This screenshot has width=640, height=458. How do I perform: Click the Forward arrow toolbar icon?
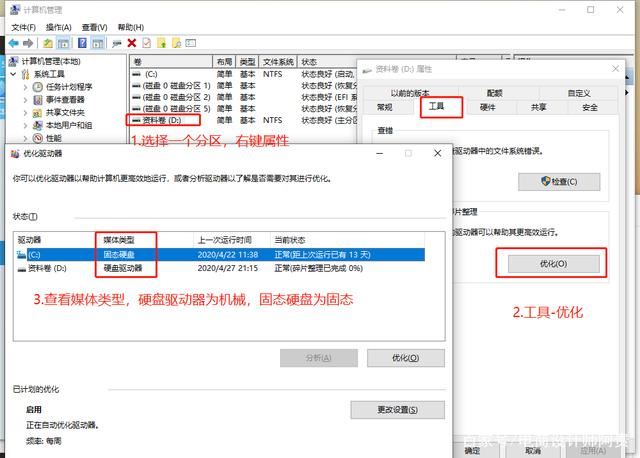(x=28, y=43)
